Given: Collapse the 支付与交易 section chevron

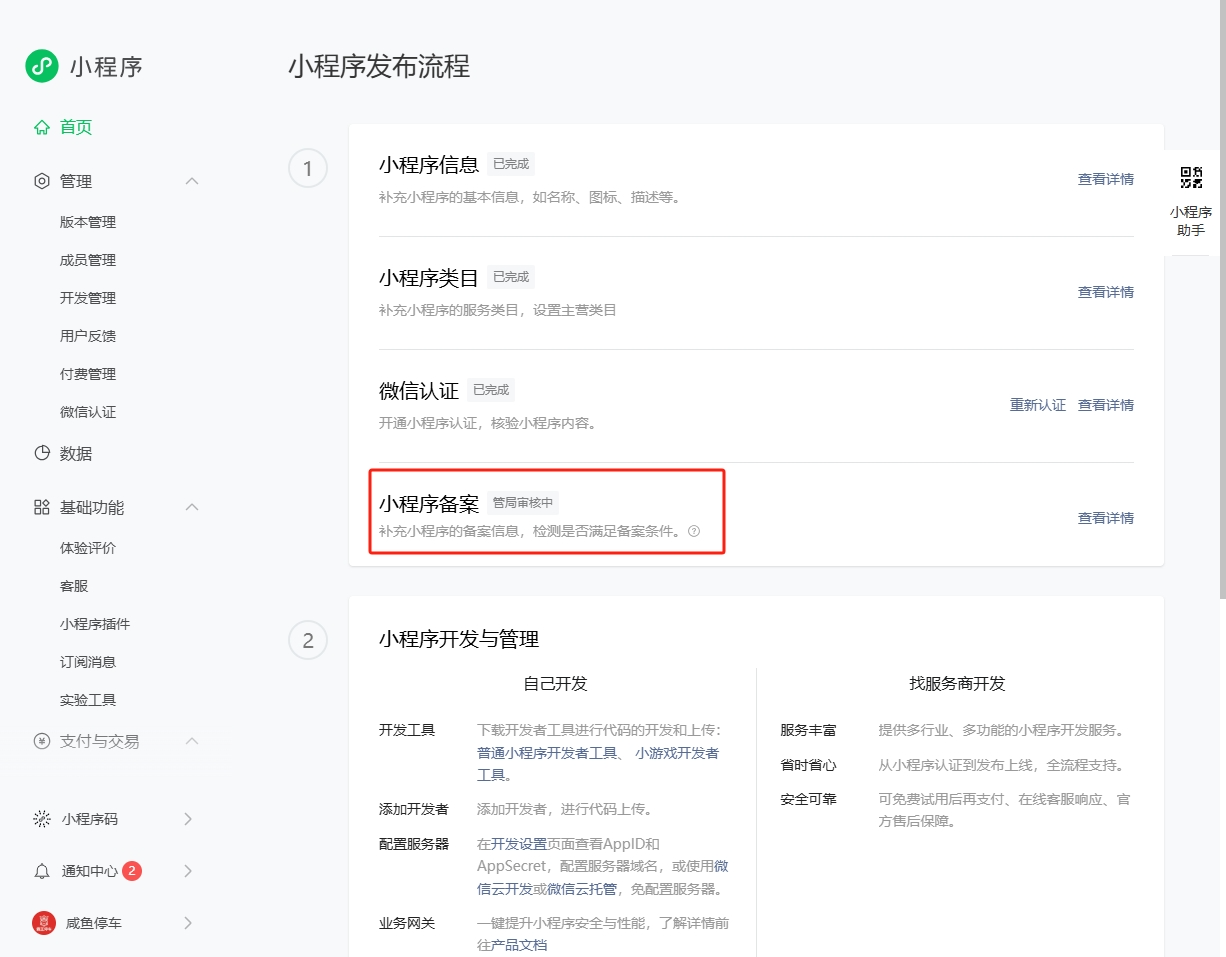Looking at the screenshot, I should click(192, 741).
